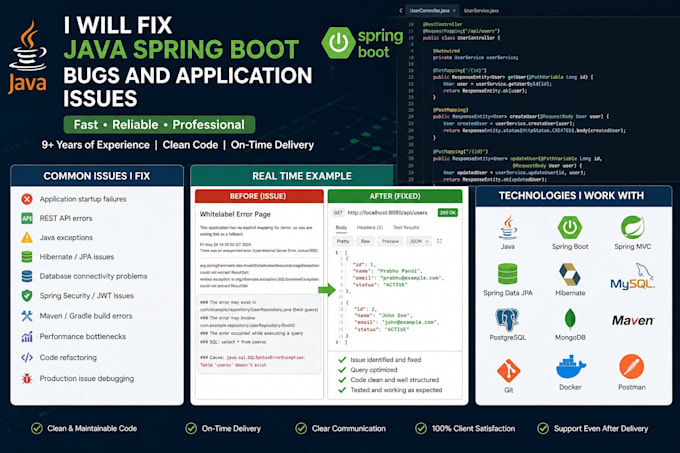Click checkmark beside Tested and working as expected
The height and width of the screenshot is (453, 680).
point(342,390)
